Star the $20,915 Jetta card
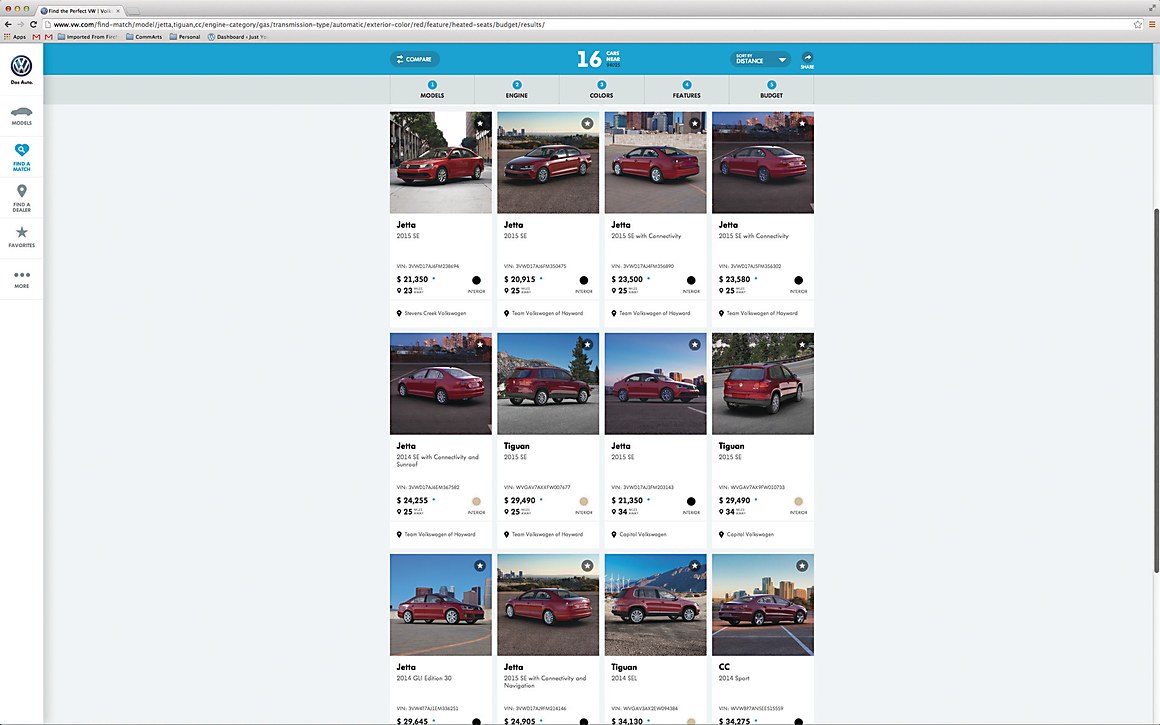The image size is (1160, 725). coord(587,124)
